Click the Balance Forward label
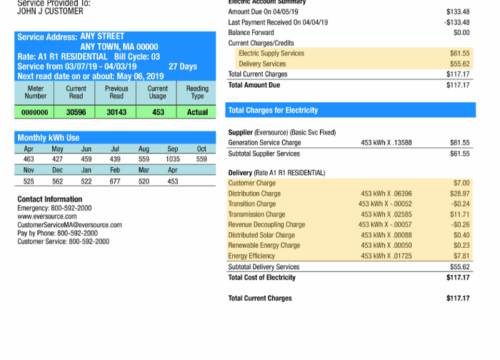 pyautogui.click(x=251, y=33)
